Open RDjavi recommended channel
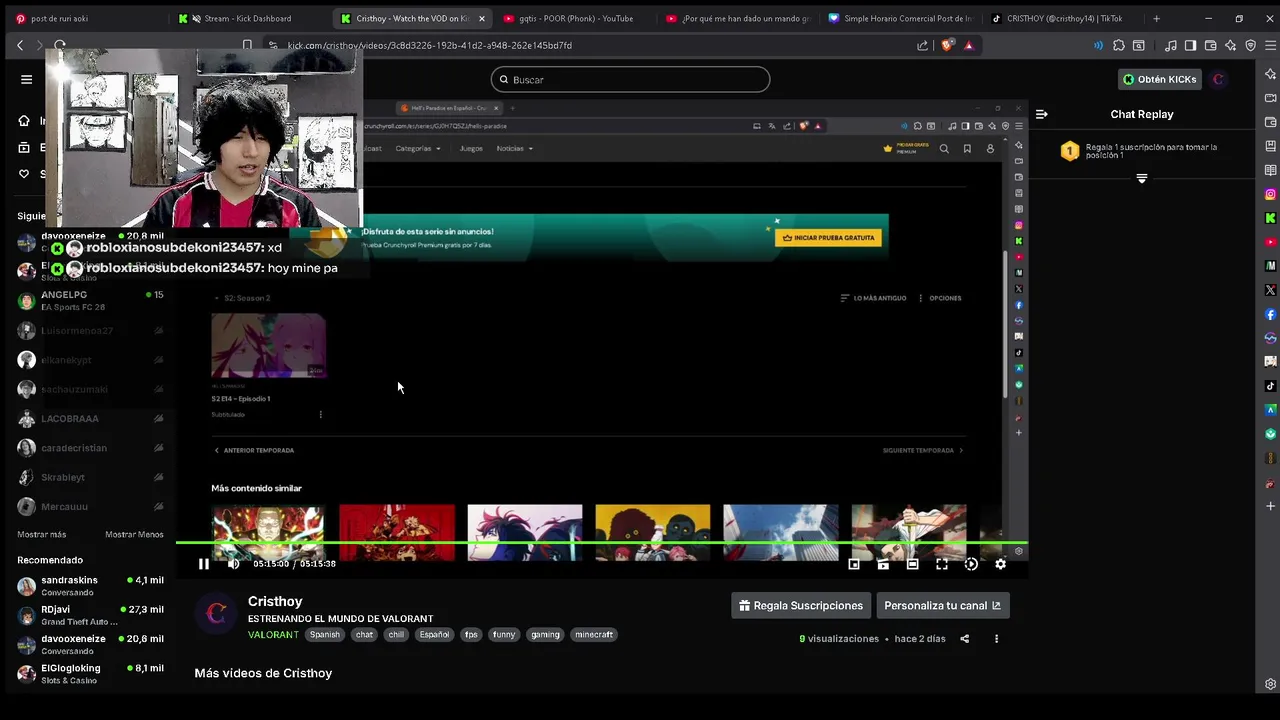 coord(90,615)
